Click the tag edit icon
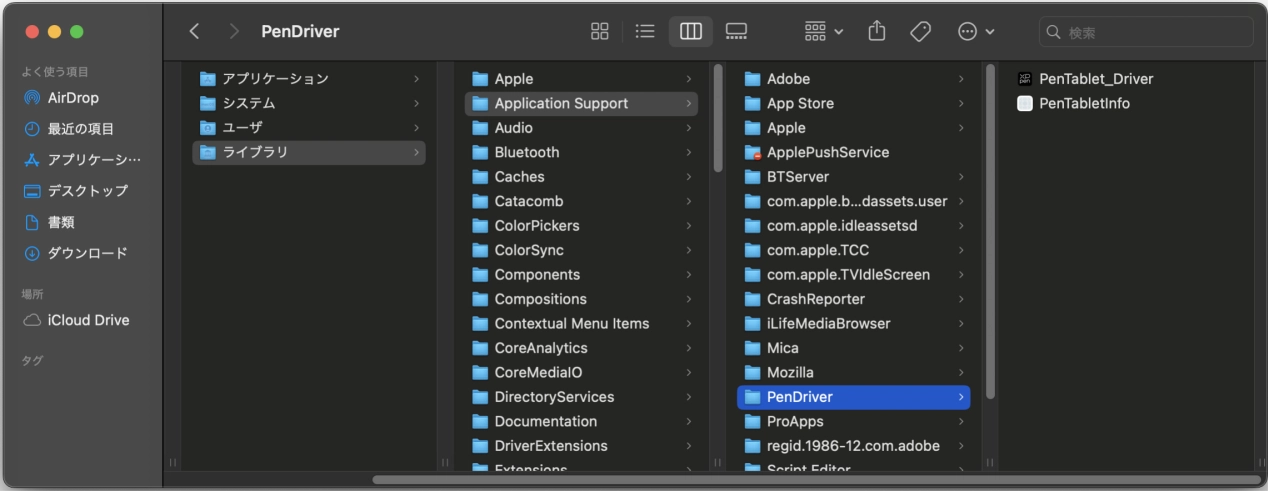 920,31
